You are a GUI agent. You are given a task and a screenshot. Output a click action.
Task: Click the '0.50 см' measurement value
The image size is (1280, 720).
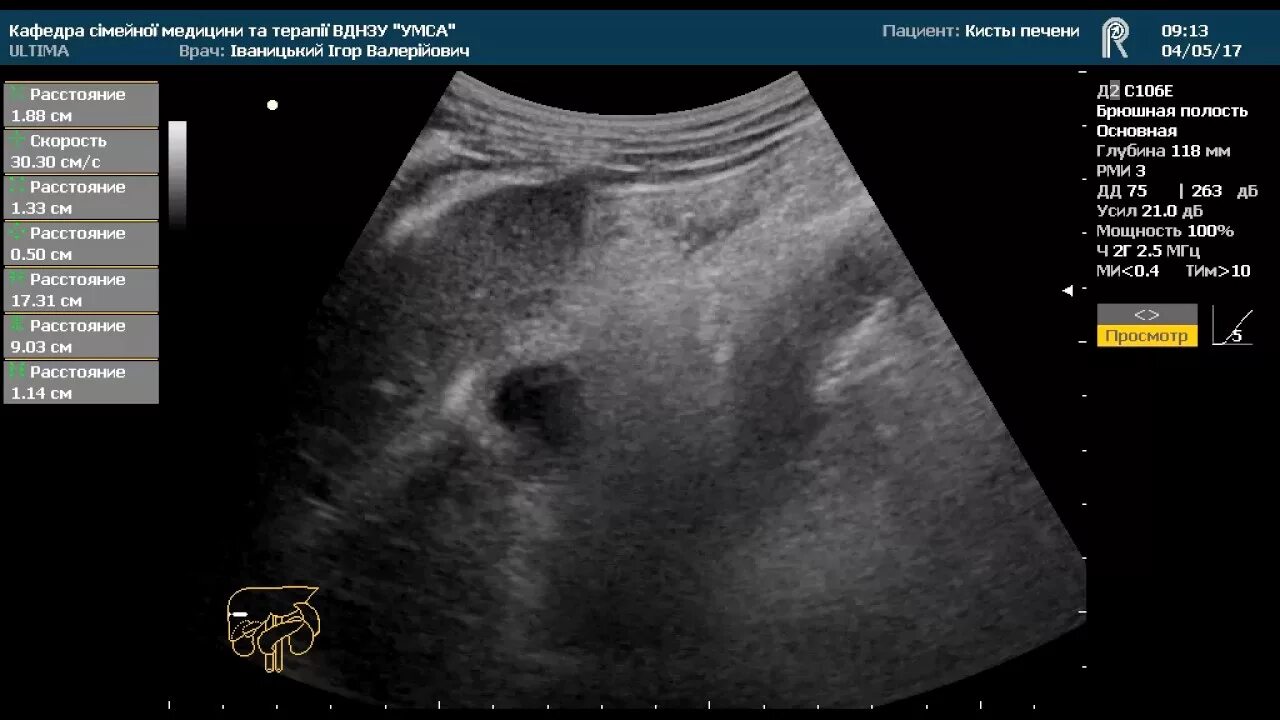[41, 255]
